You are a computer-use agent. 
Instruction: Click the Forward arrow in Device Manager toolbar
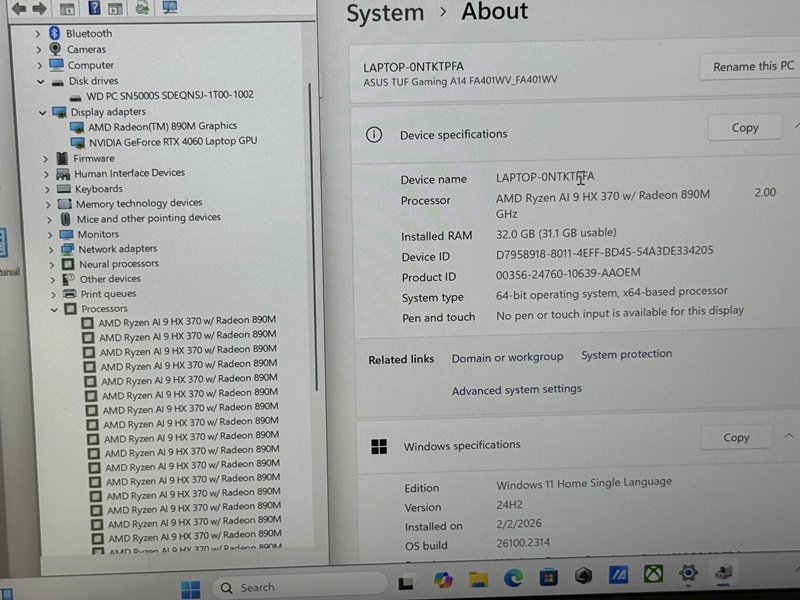(40, 9)
